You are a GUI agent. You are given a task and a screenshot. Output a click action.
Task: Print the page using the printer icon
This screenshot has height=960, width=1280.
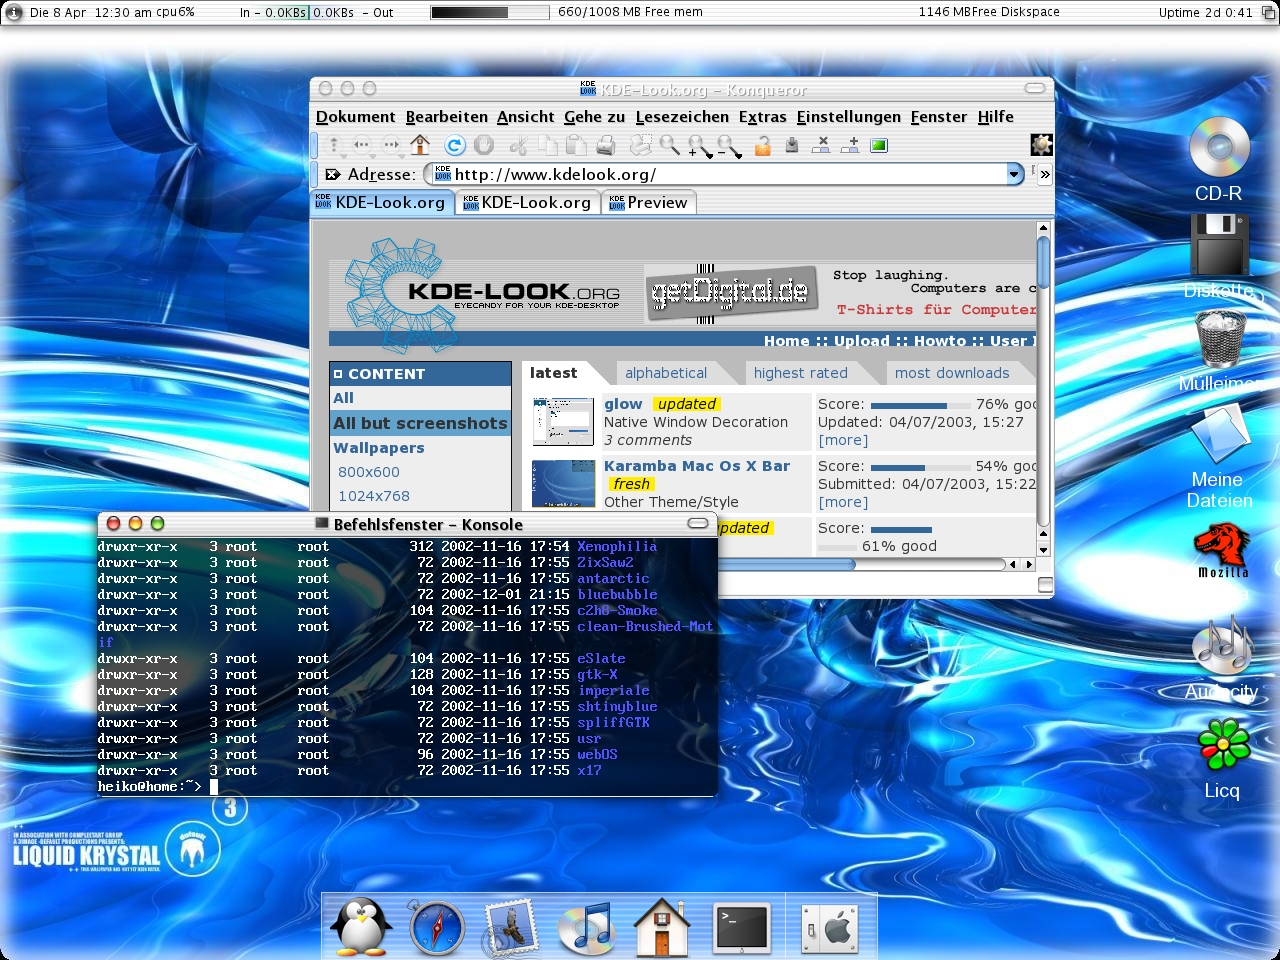point(605,145)
